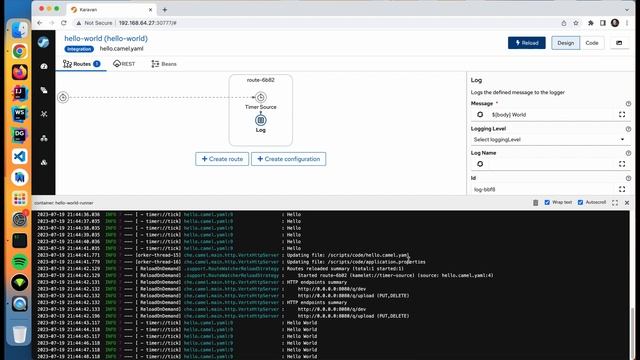This screenshot has height=360, width=640.
Task: Select the Code view toggle
Action: pyautogui.click(x=592, y=43)
